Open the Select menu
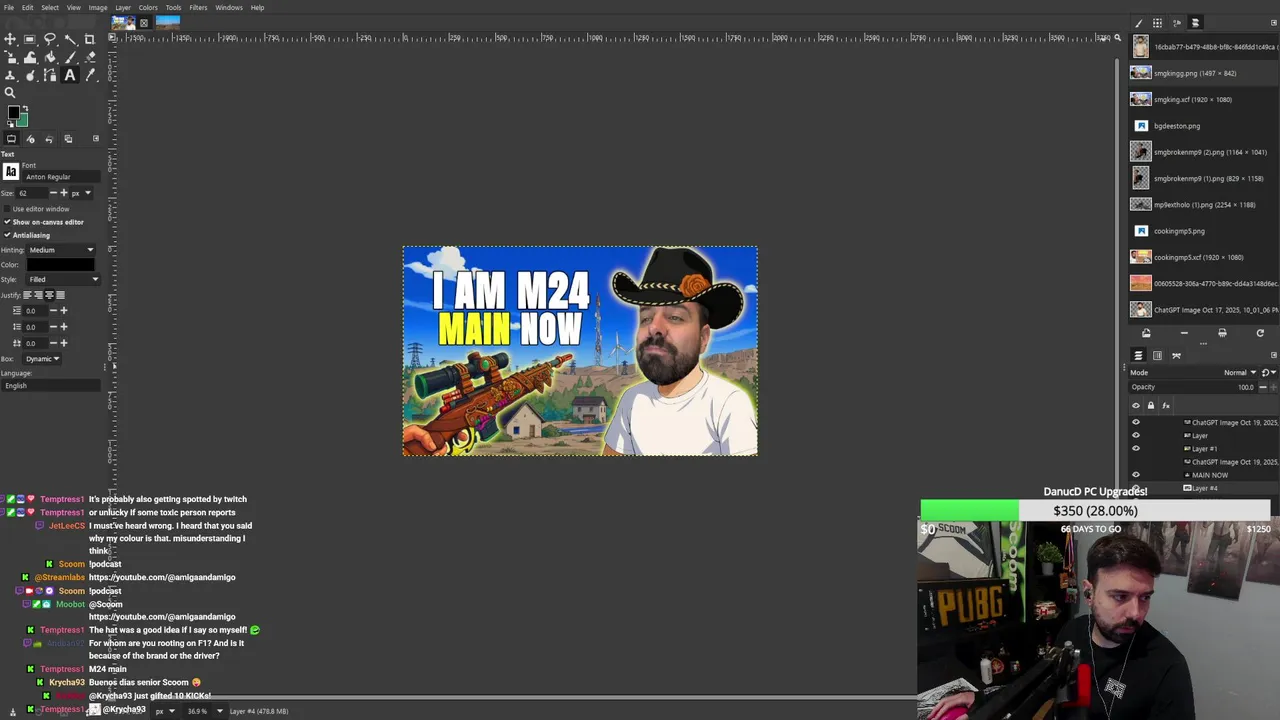The image size is (1280, 720). (49, 7)
